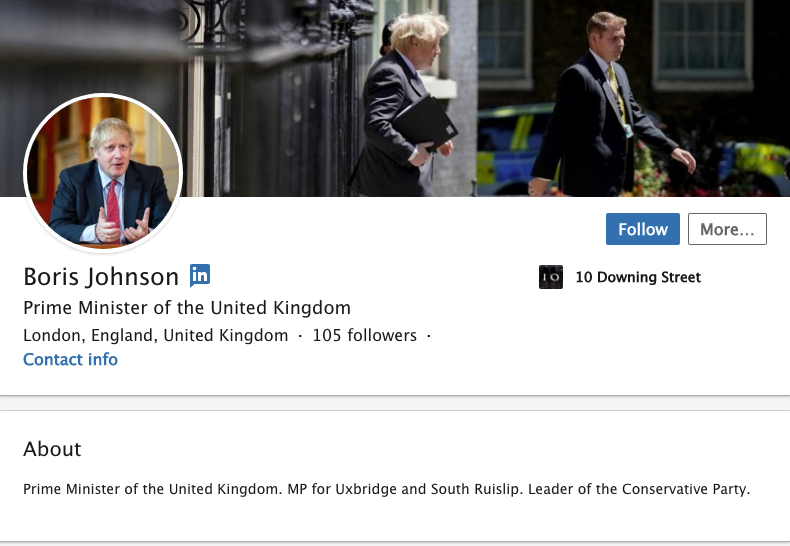
Task: Click the London, England location text
Action: point(156,335)
